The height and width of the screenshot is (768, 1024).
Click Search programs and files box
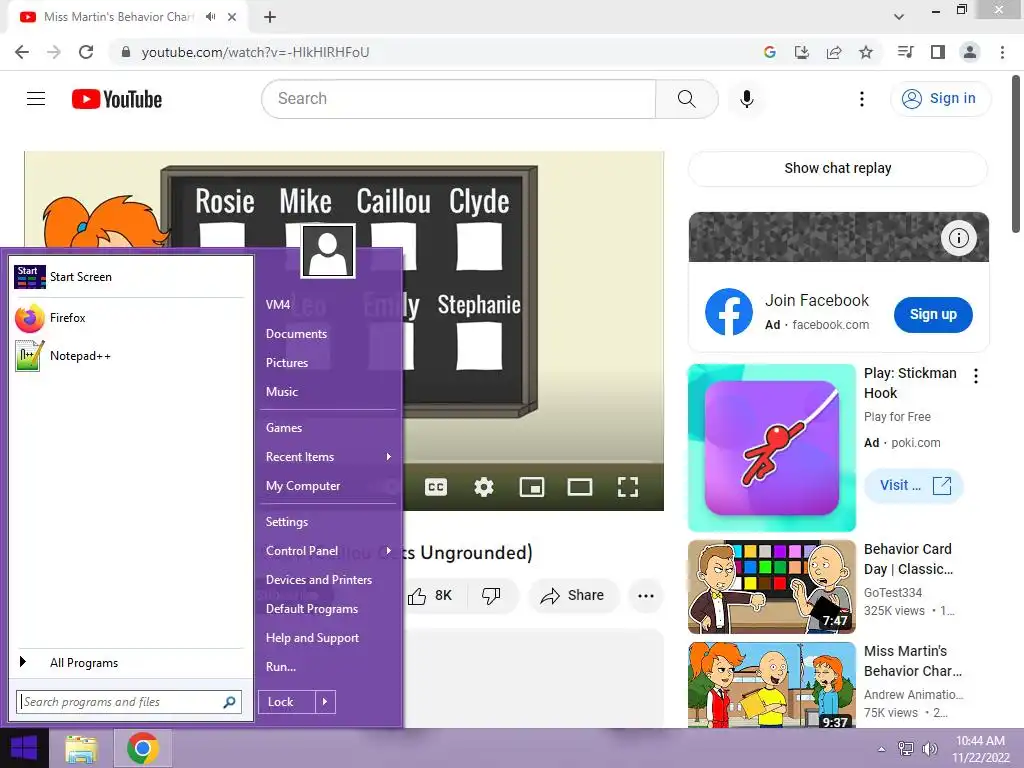[x=129, y=702]
